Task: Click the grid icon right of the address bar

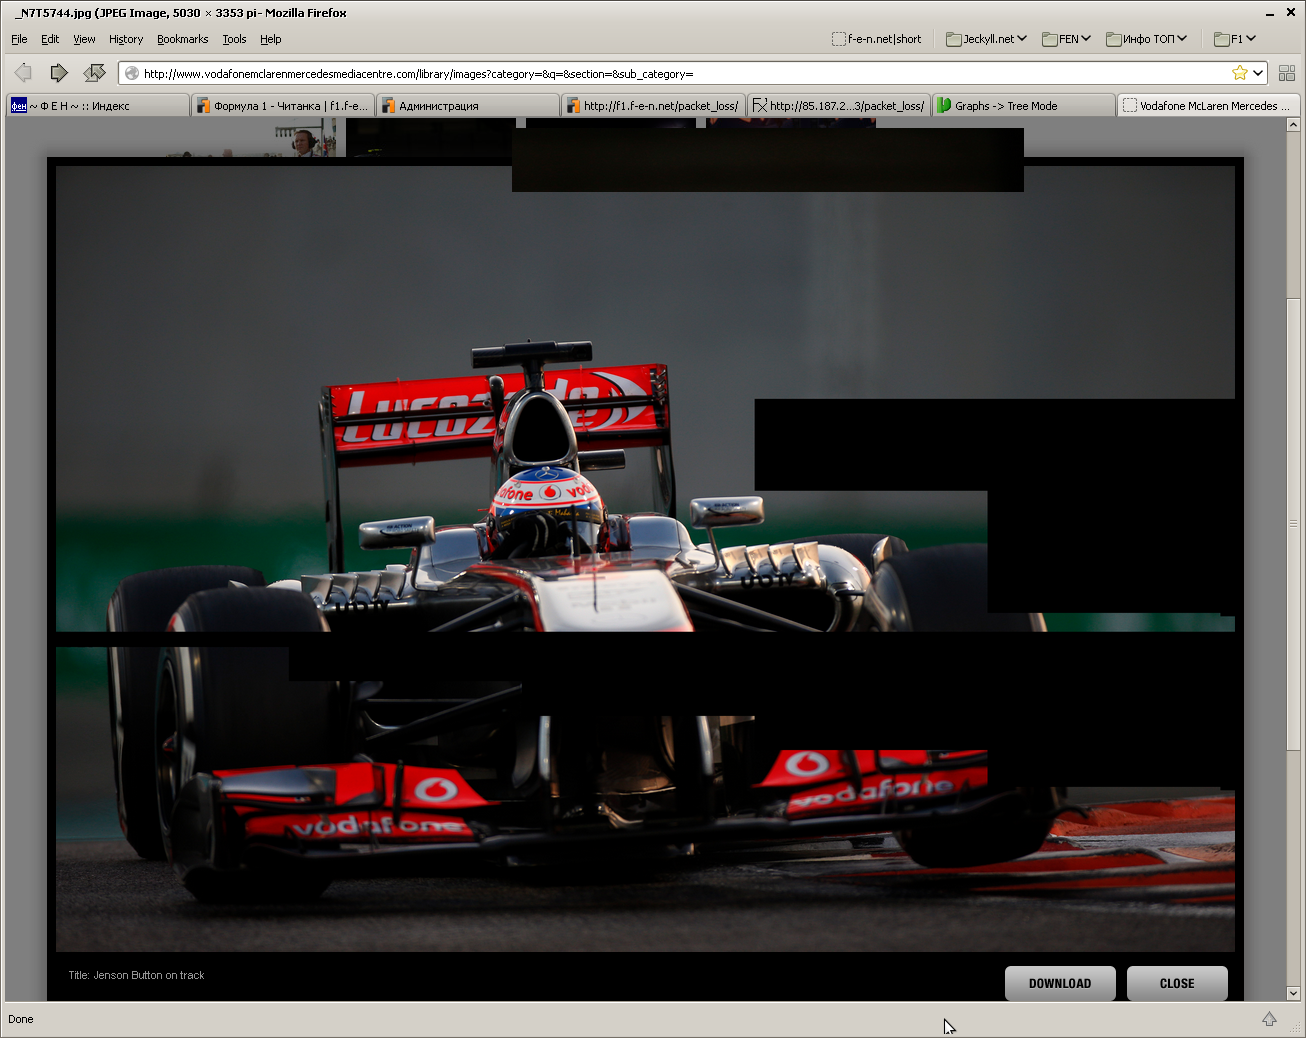Action: 1287,73
